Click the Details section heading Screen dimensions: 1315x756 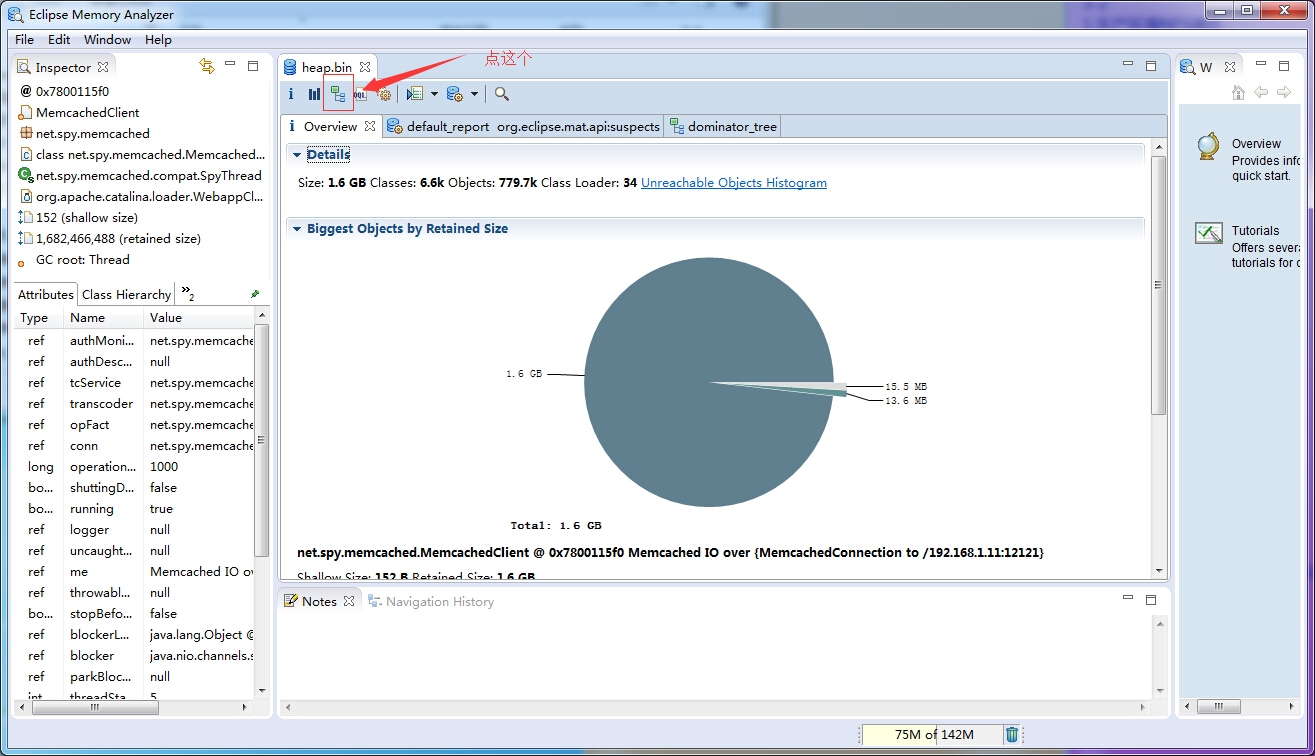[x=328, y=155]
